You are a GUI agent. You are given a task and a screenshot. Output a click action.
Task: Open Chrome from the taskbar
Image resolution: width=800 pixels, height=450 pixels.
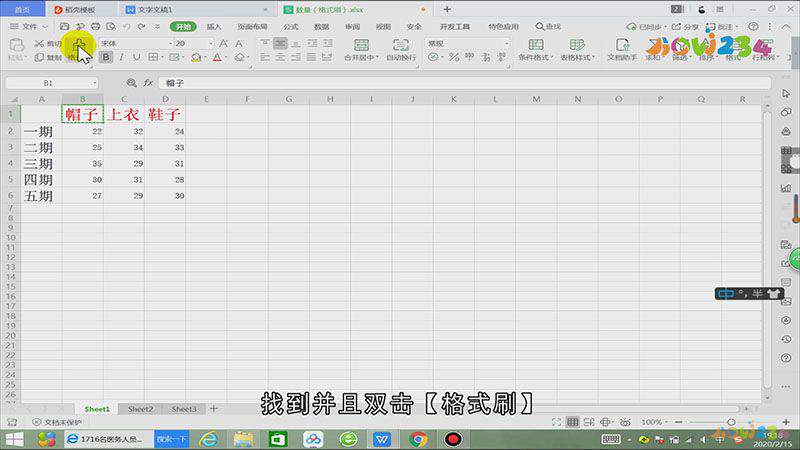[418, 439]
